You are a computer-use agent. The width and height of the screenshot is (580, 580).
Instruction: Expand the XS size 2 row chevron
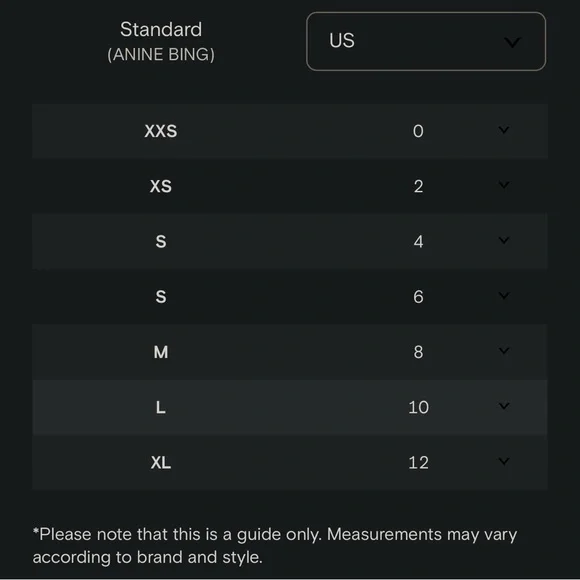click(503, 185)
